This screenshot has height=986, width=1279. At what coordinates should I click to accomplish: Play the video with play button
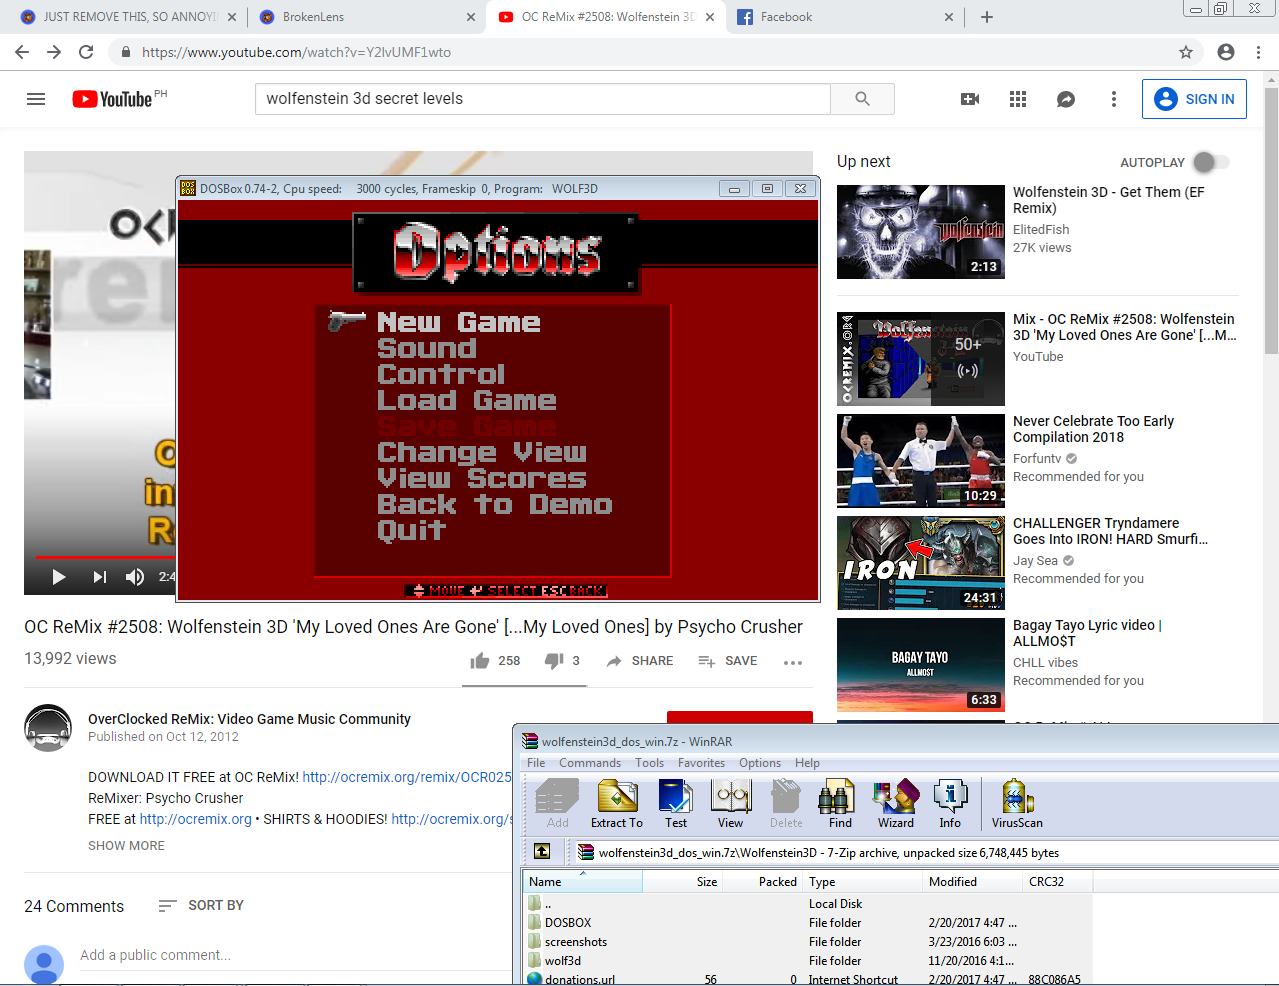click(58, 576)
